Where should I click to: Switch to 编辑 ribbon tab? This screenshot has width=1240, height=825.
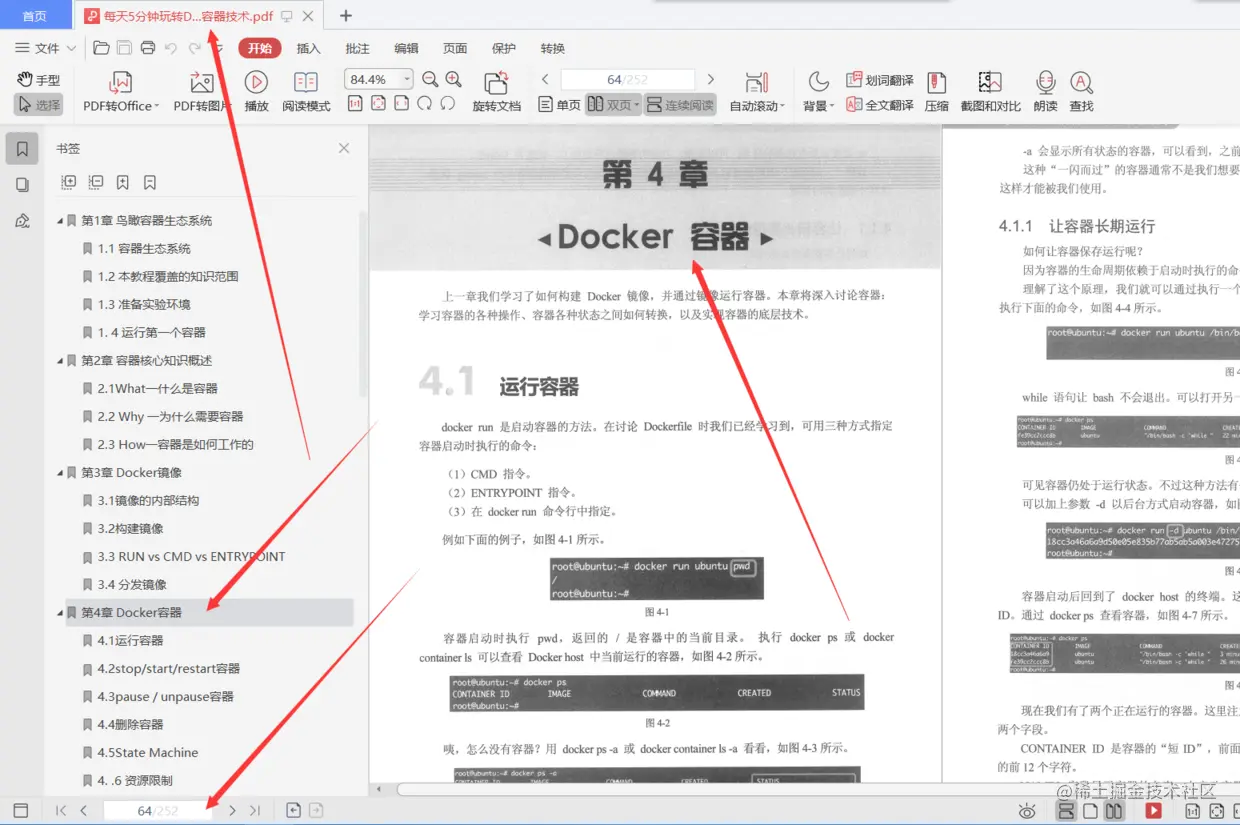pyautogui.click(x=406, y=48)
